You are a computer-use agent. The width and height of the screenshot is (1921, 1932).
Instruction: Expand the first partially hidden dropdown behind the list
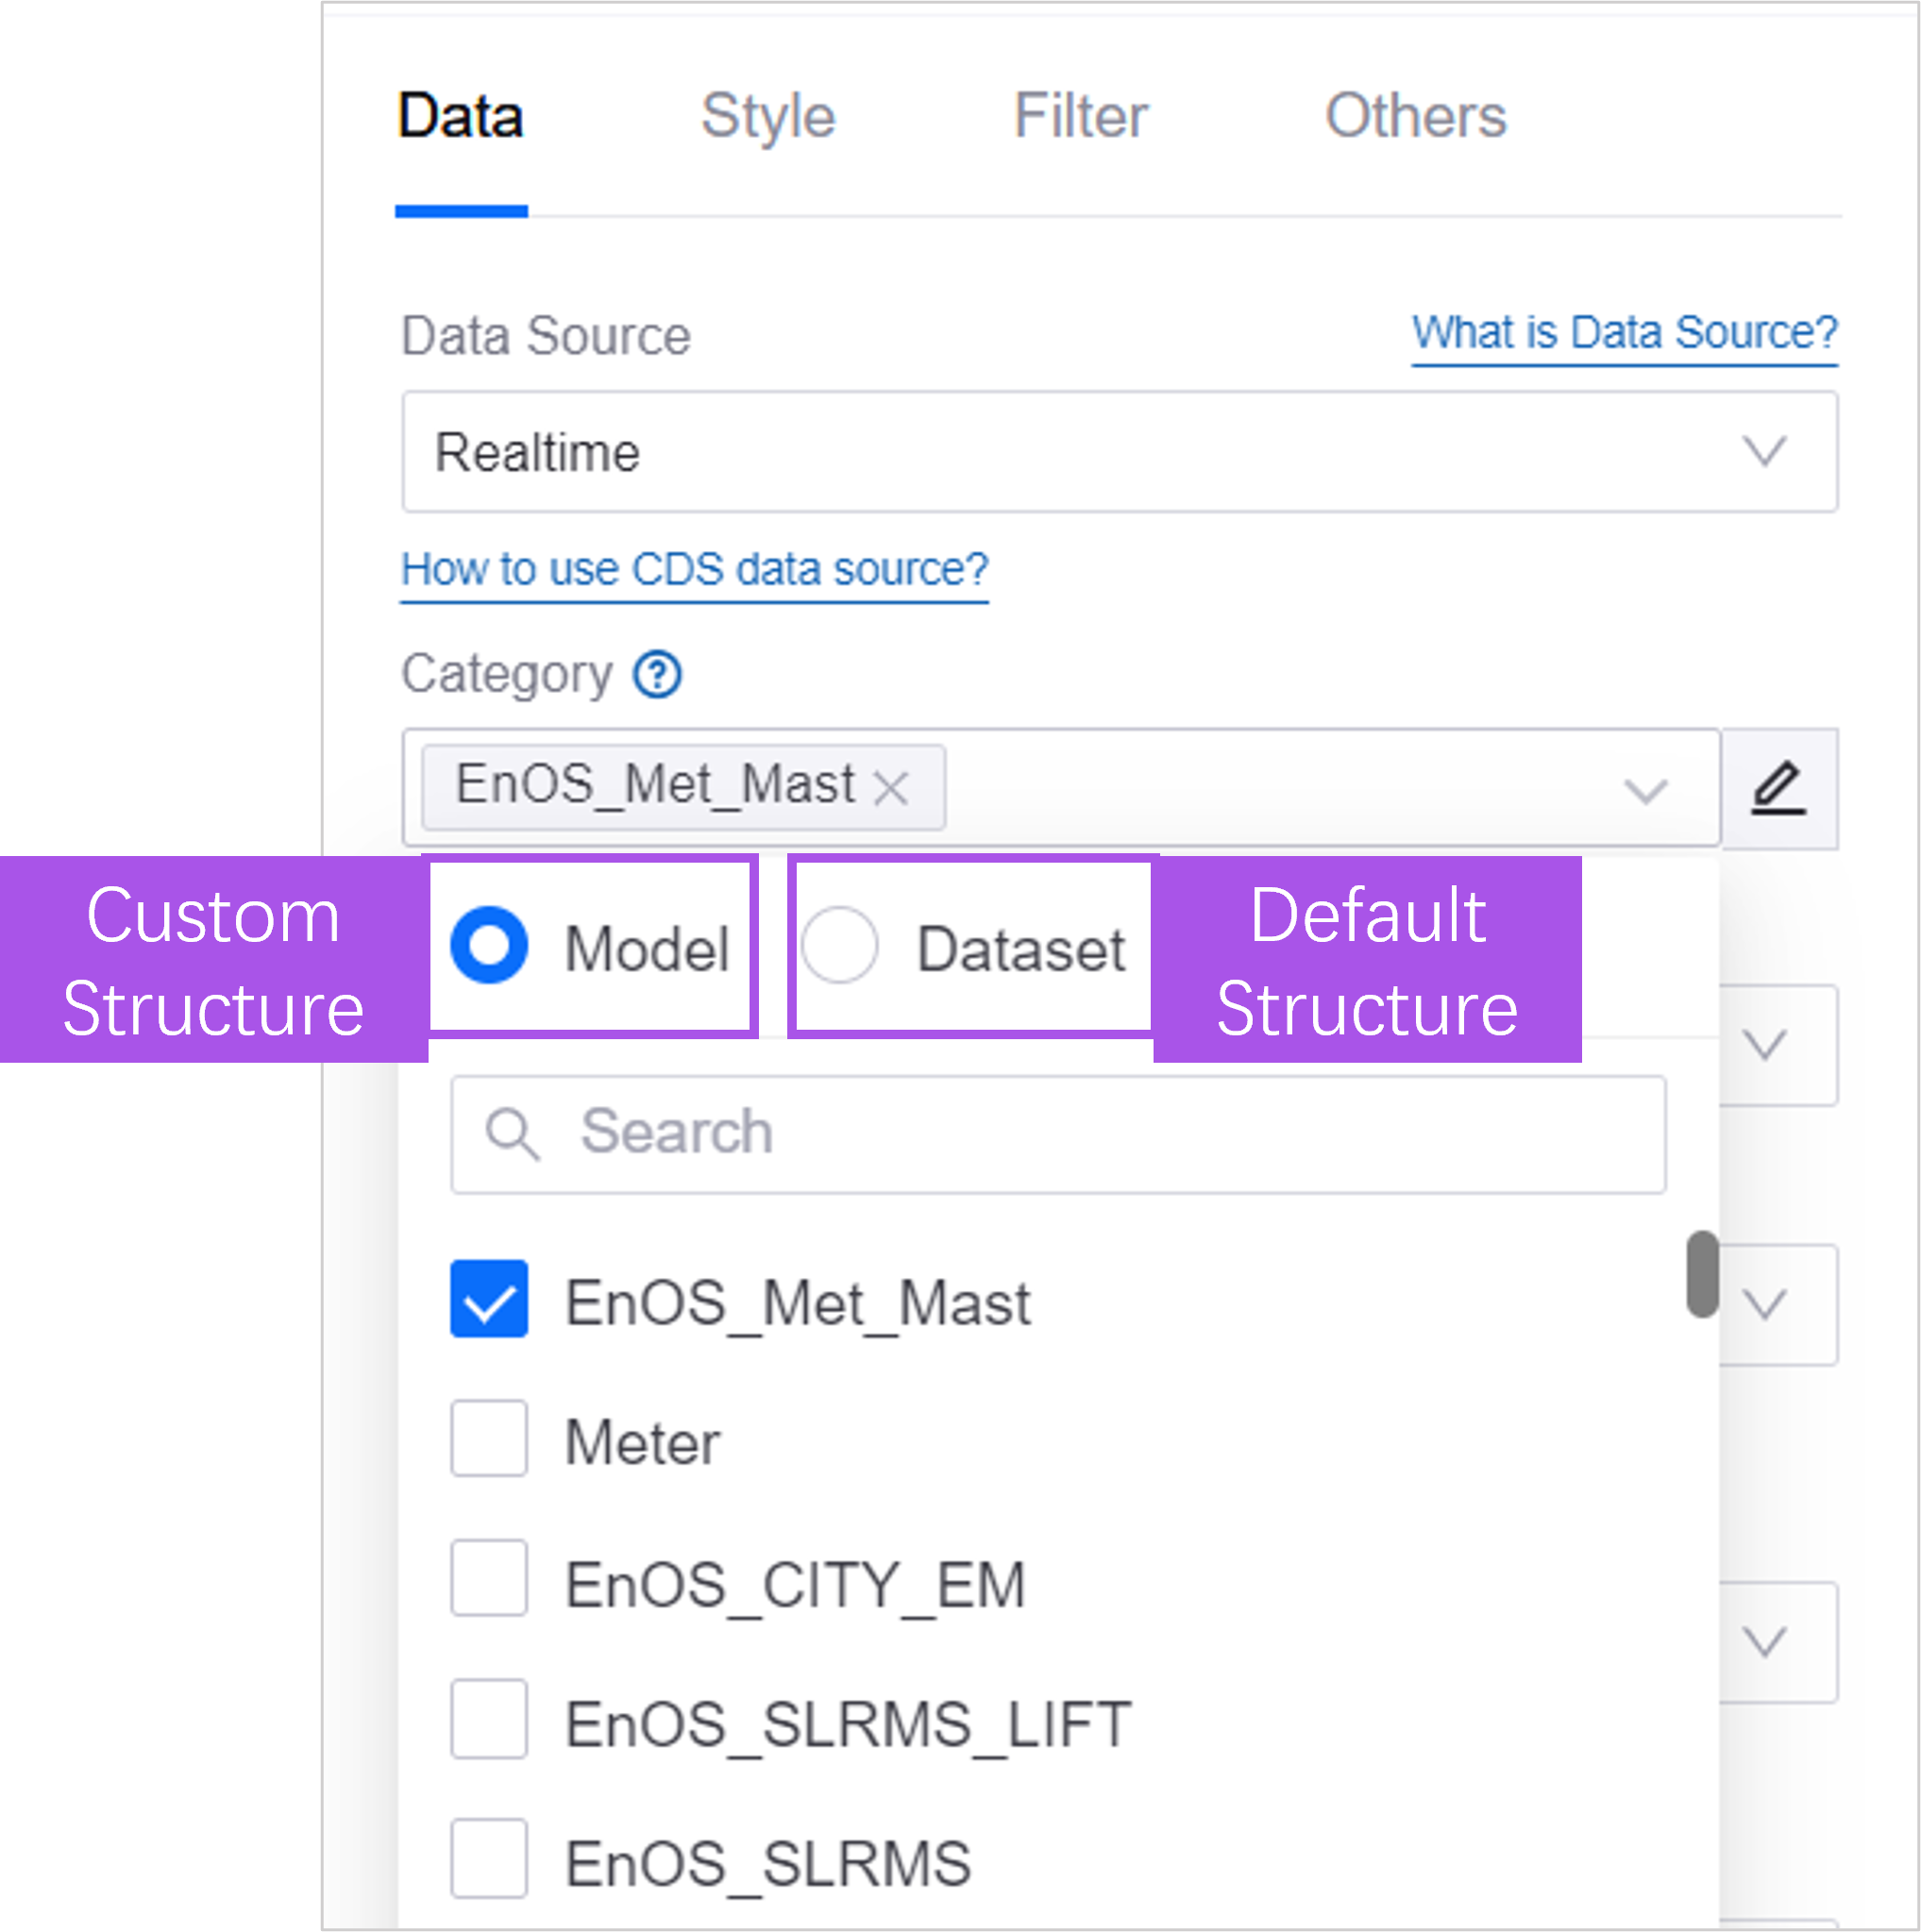tap(1764, 1046)
